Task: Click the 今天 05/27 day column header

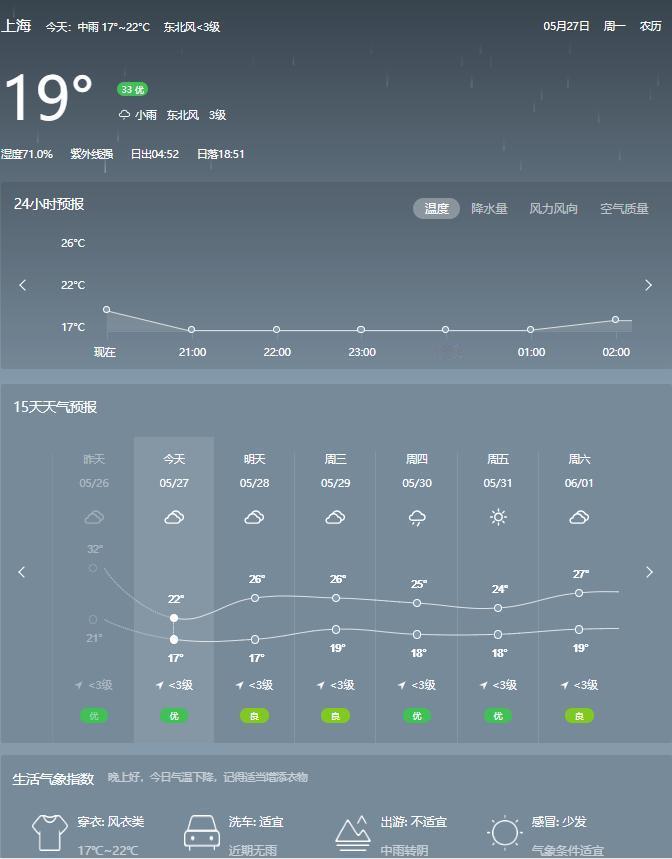Action: coord(174,471)
